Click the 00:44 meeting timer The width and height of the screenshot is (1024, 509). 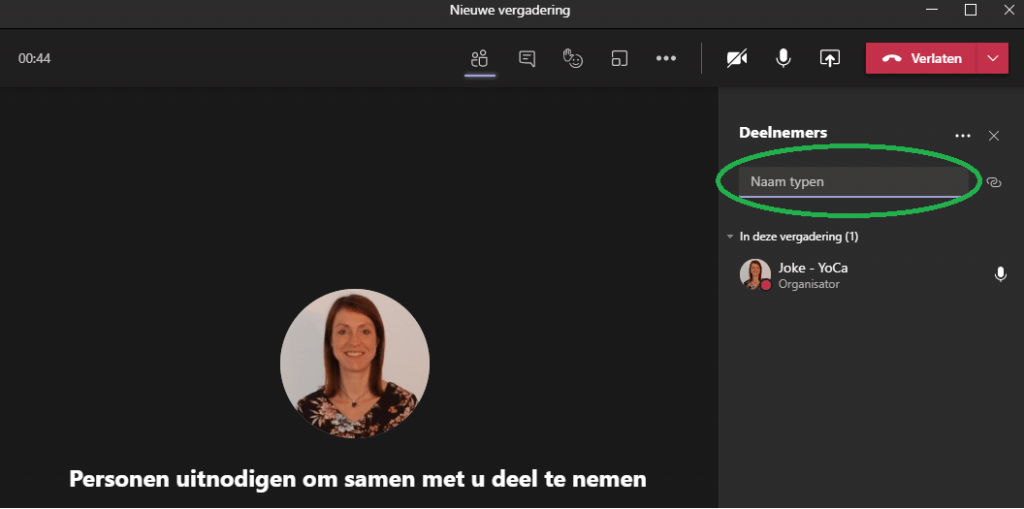(x=35, y=59)
